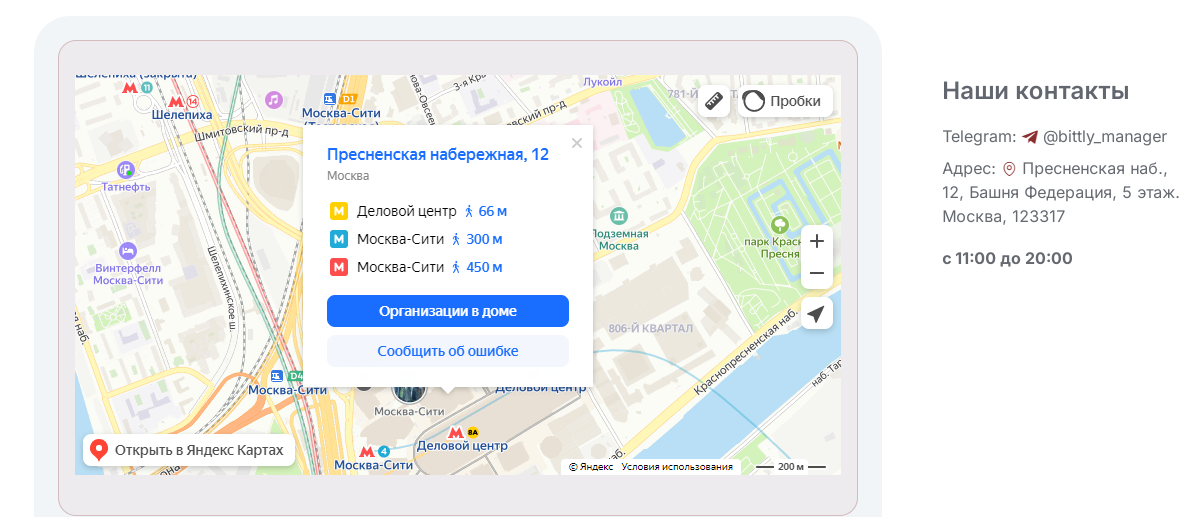Viewport: 1199px width, 517px height.
Task: Click the Подземная Москва museum icon
Action: 620,215
